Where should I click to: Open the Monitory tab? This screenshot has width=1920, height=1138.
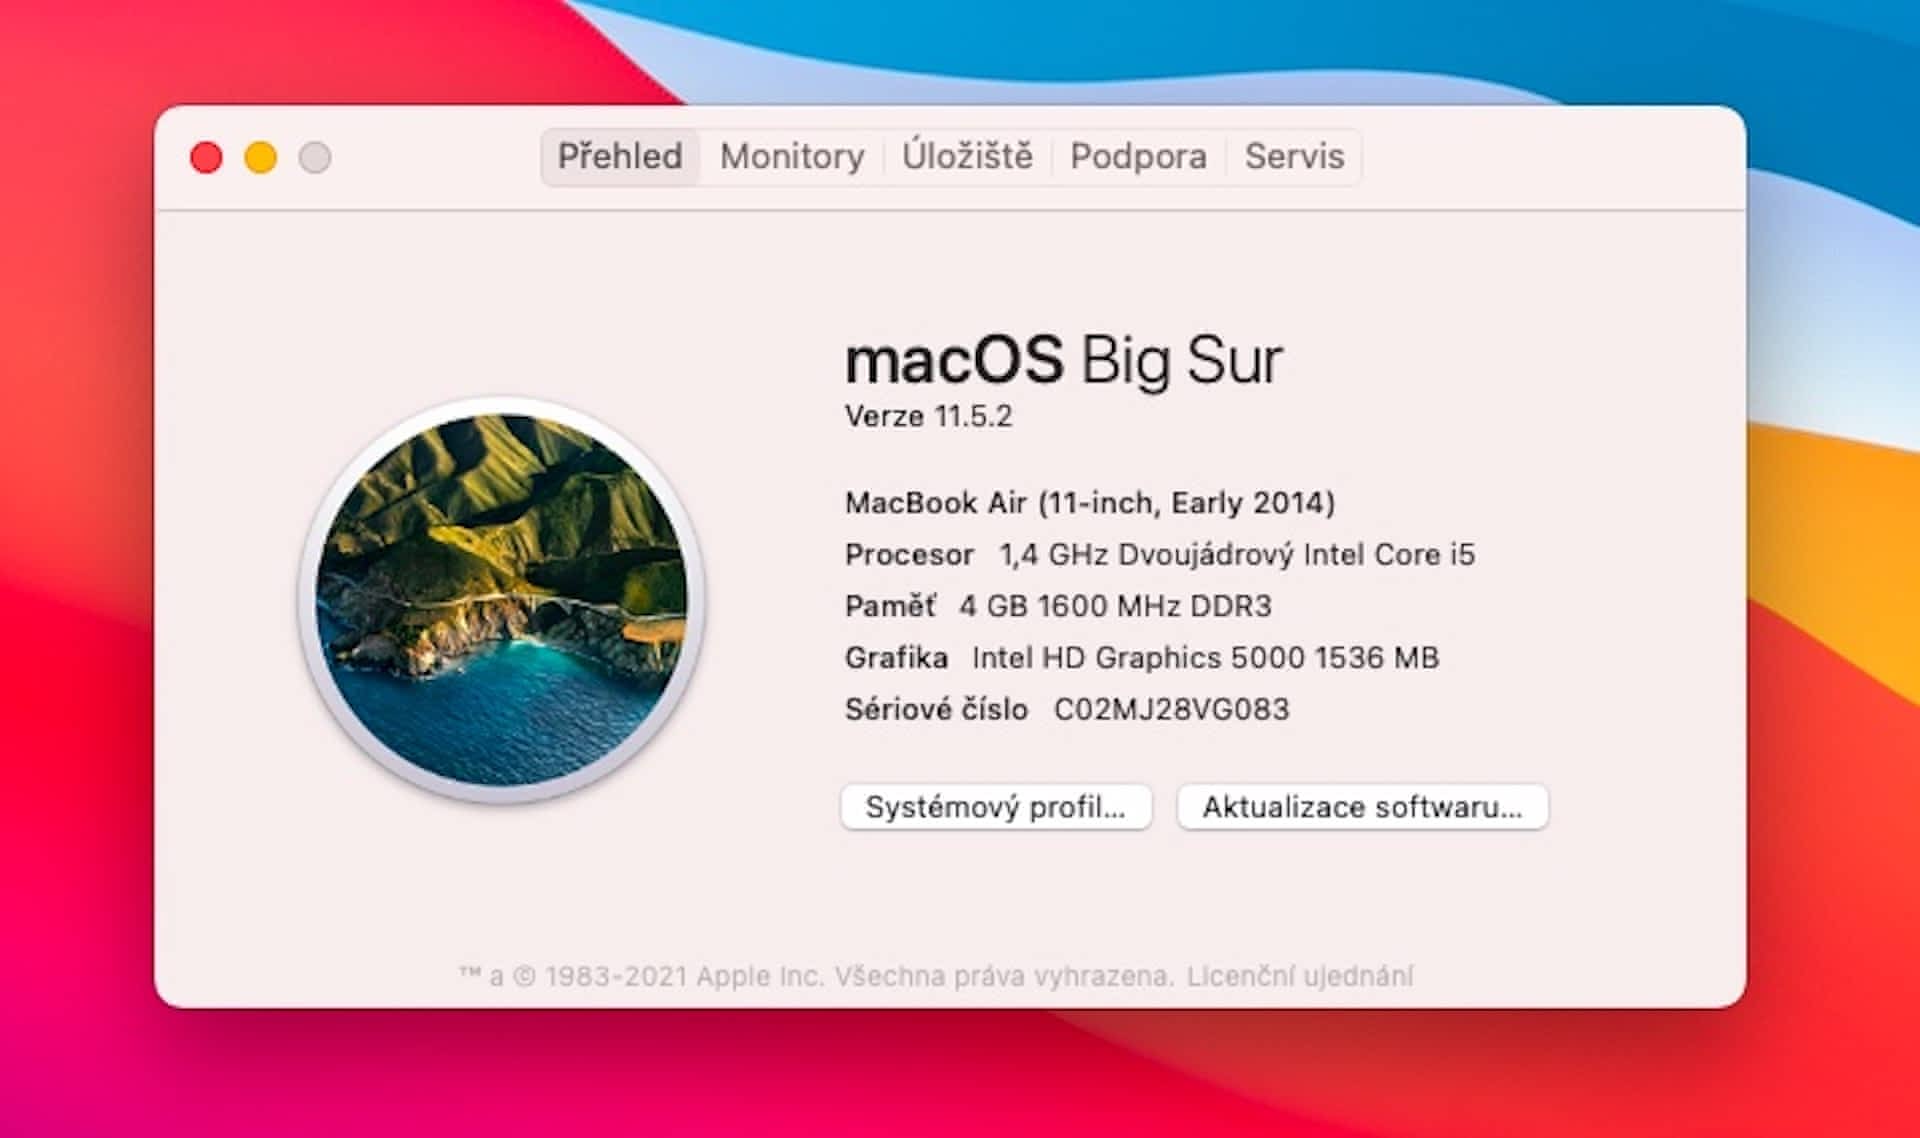point(792,157)
